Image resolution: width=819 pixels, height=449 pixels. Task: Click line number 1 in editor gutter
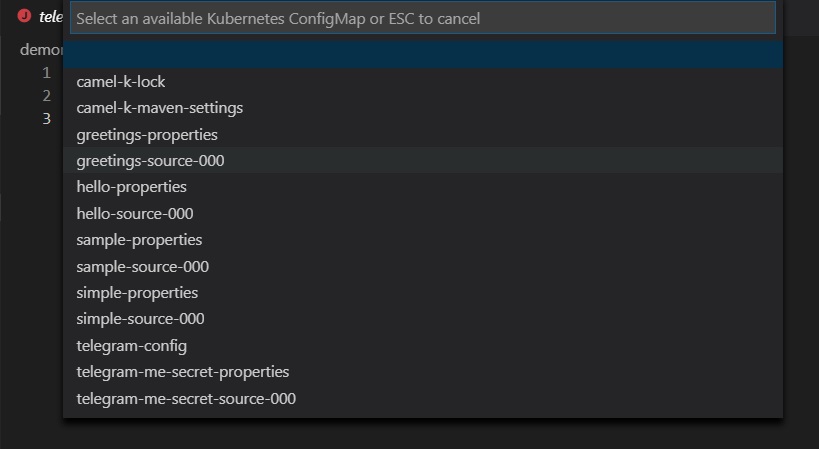click(46, 73)
